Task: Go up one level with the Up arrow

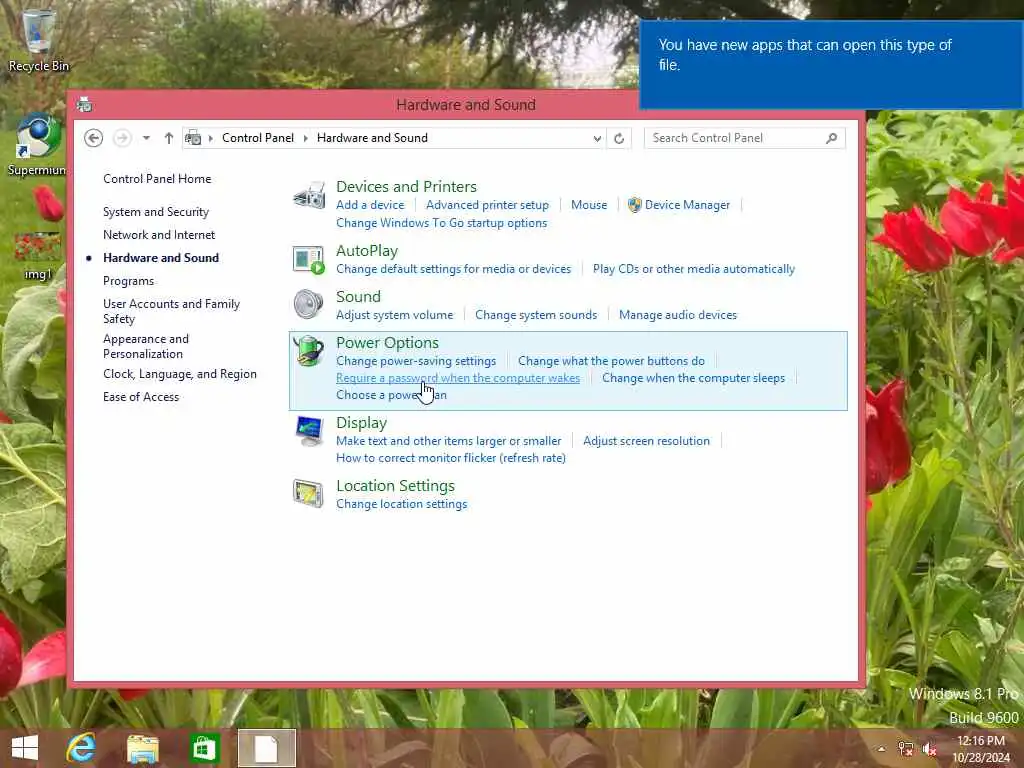Action: coord(168,138)
